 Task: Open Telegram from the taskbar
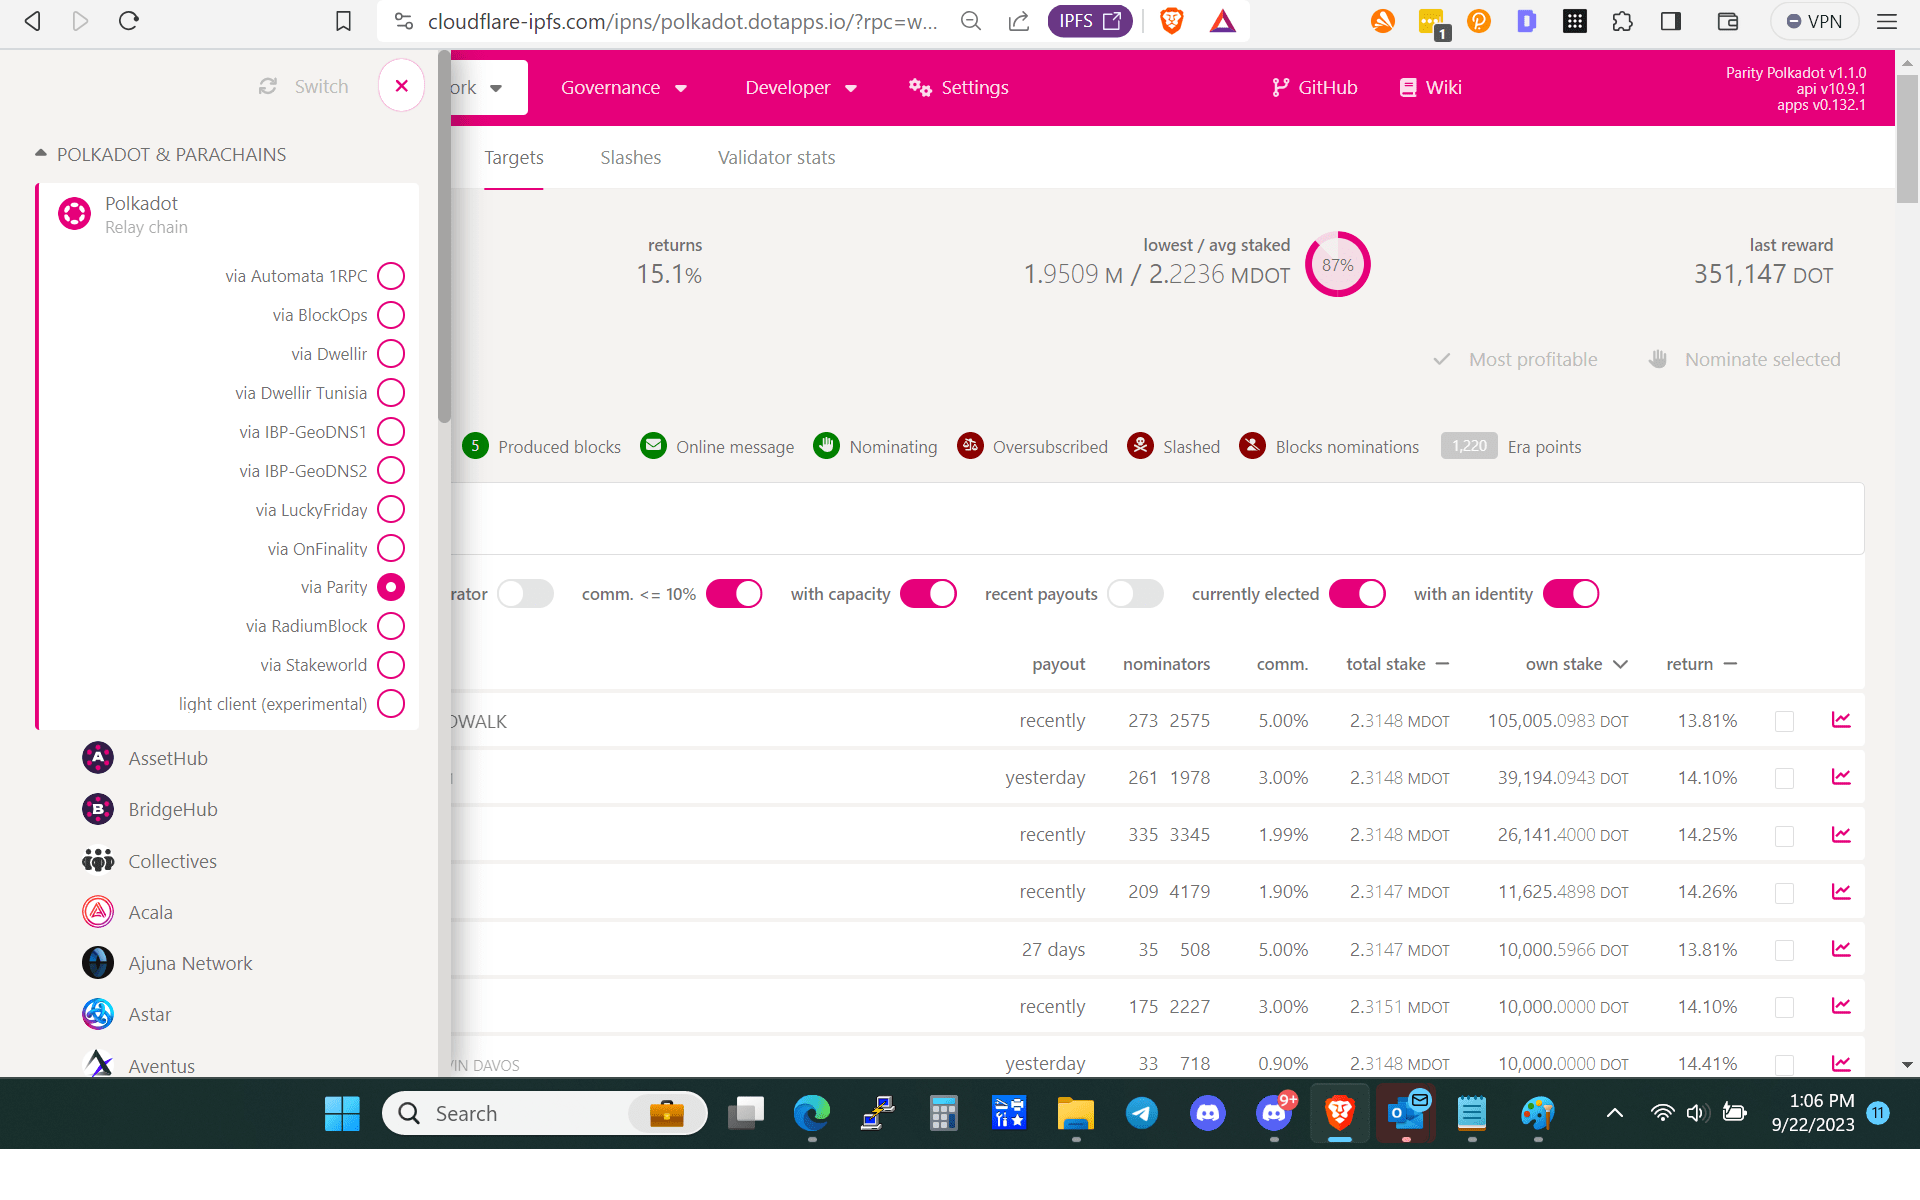1141,1113
